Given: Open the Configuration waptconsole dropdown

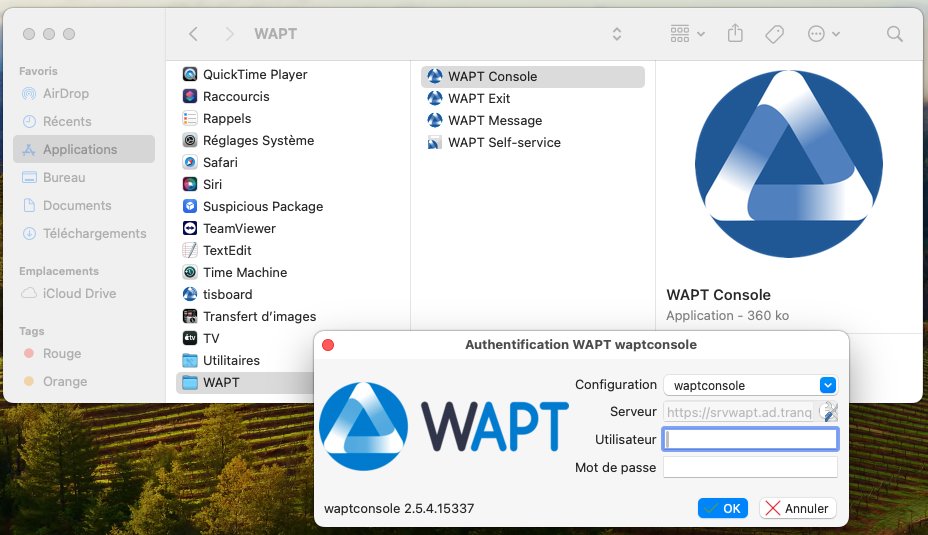Looking at the screenshot, I should tap(750, 385).
